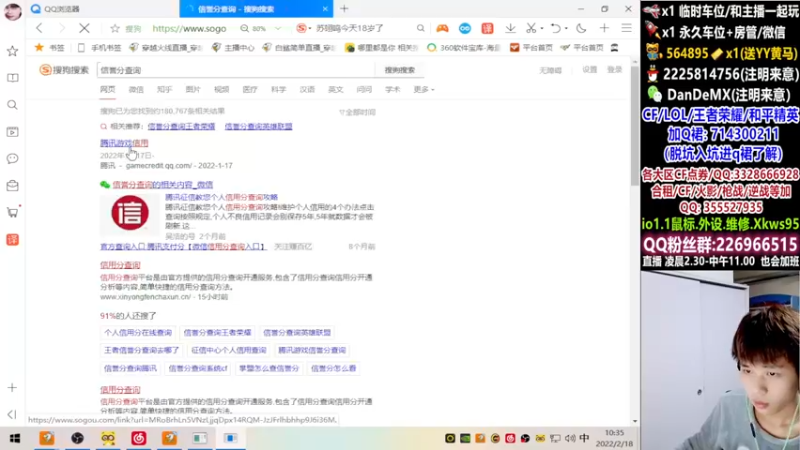
Task: Open the 360软件宝库 bookmark
Action: pos(463,47)
